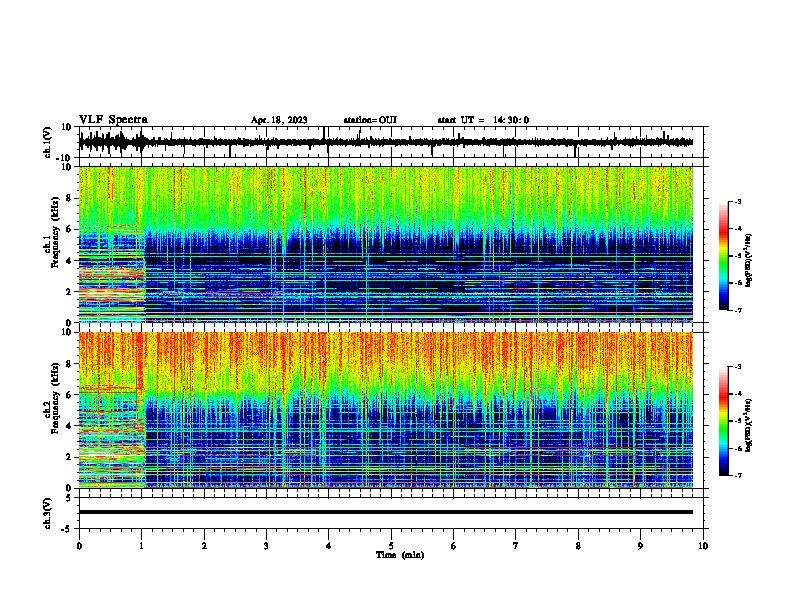
Task: Click time axis tick label '9'
Action: pos(640,546)
